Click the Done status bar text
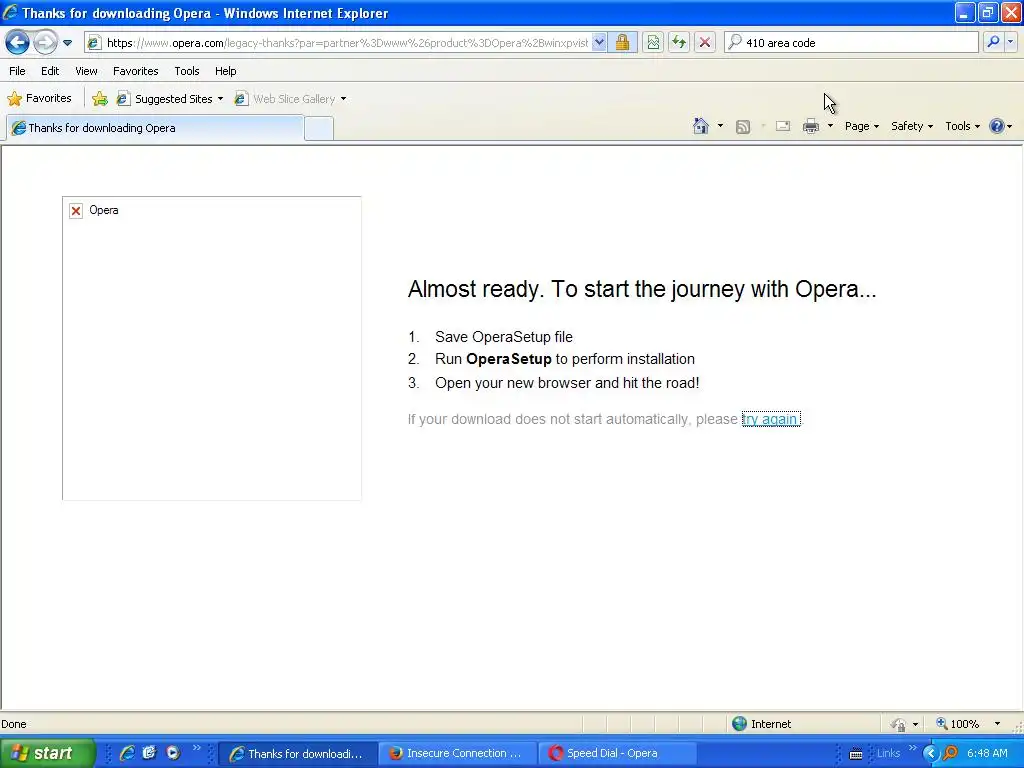This screenshot has height=768, width=1024. click(x=14, y=724)
